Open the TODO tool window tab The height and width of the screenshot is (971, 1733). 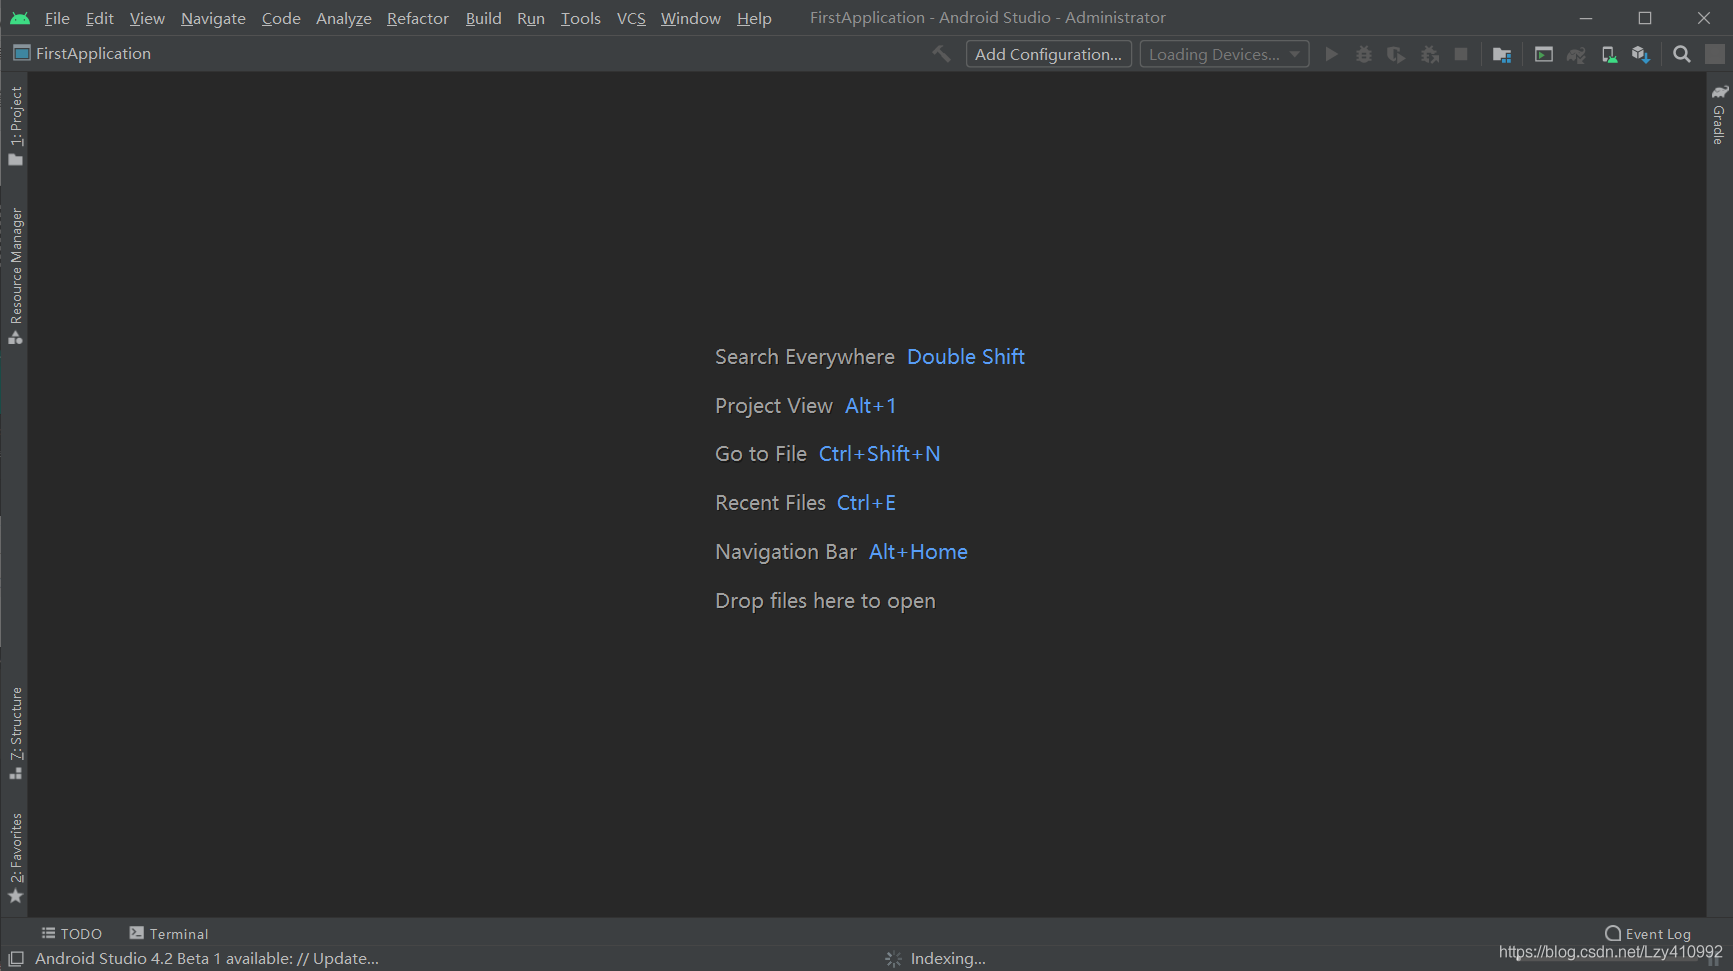tap(71, 933)
